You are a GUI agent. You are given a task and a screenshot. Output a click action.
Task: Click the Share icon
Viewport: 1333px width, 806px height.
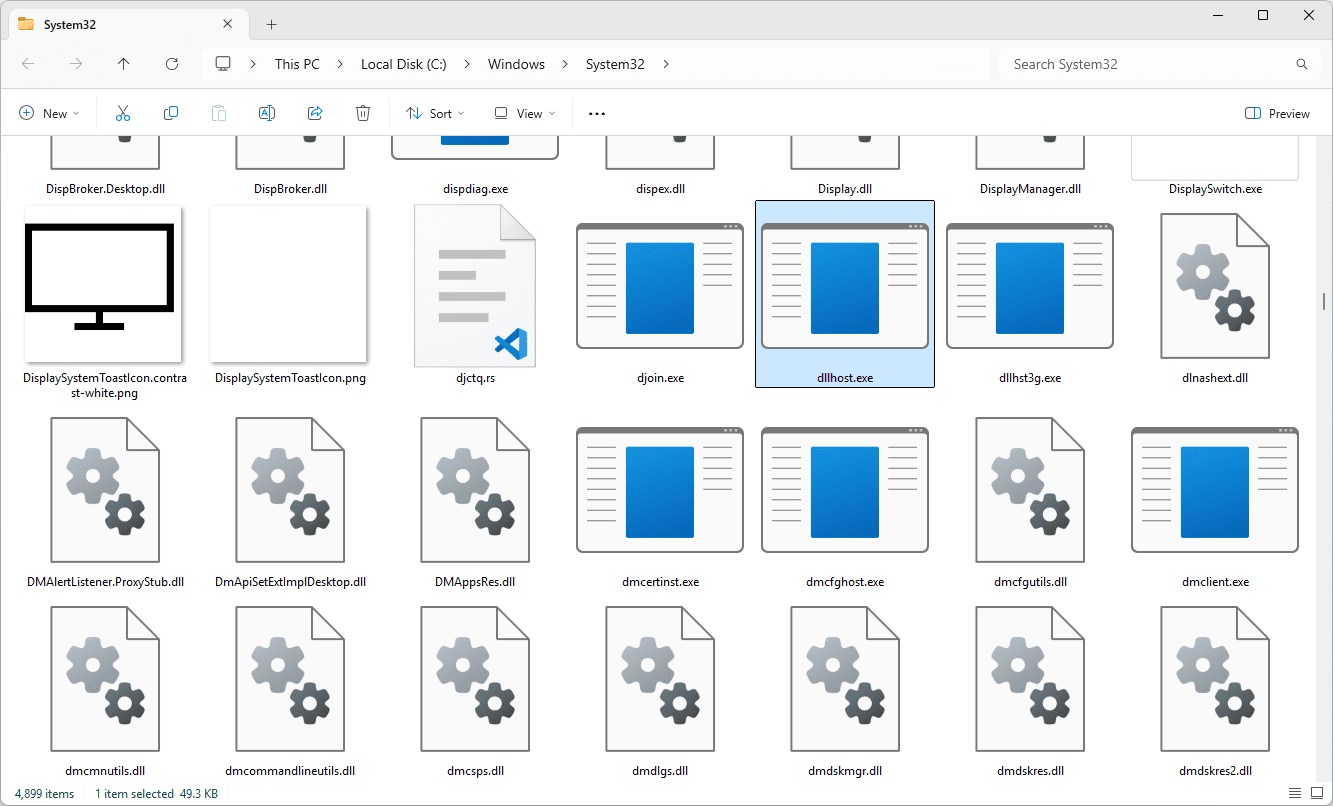pyautogui.click(x=315, y=114)
